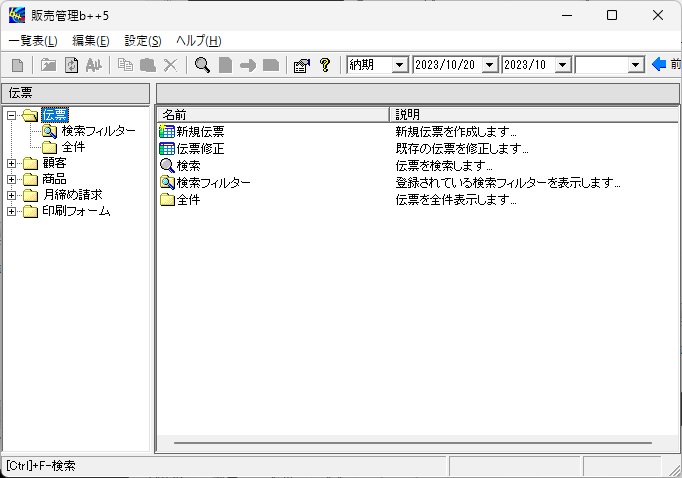Click the sort A-Z toolbar icon
682x478 pixels.
point(94,65)
